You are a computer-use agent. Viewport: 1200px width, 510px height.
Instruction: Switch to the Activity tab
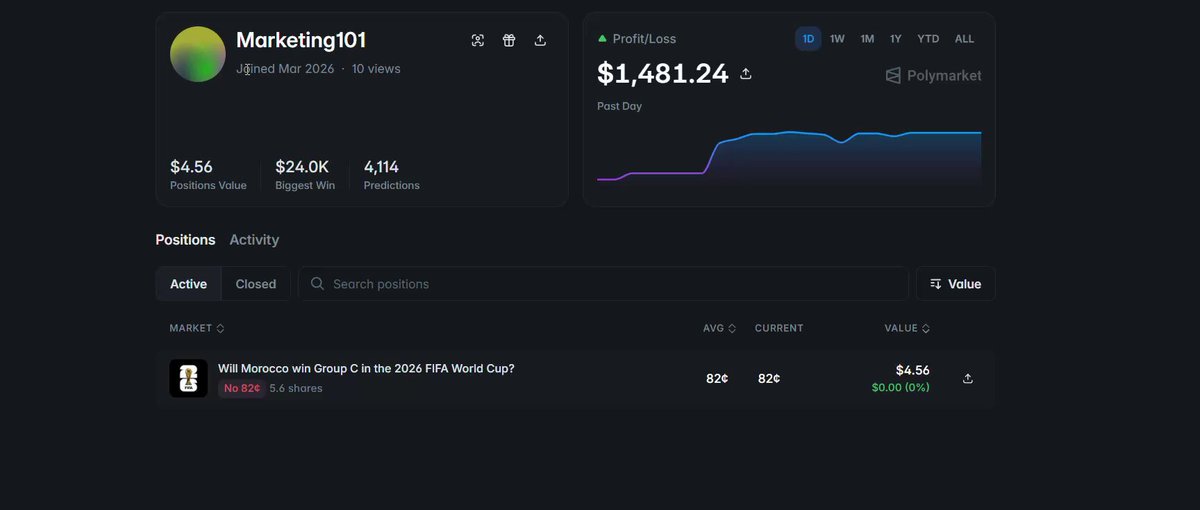coord(254,240)
